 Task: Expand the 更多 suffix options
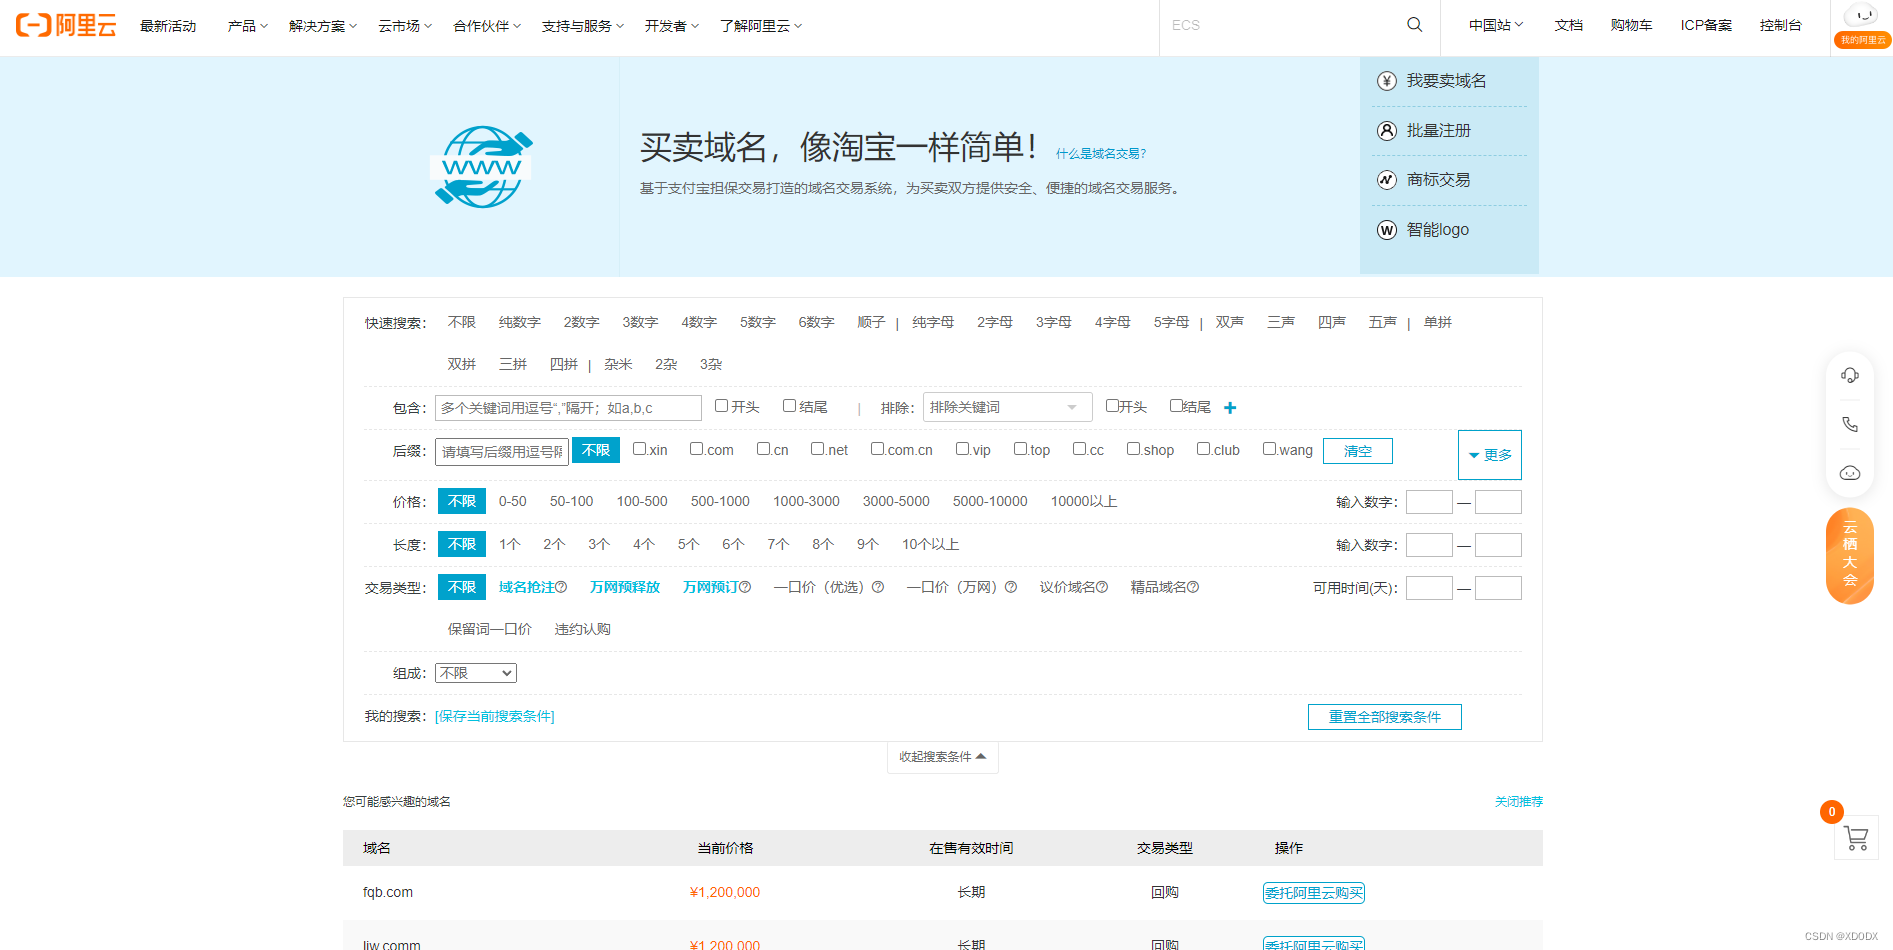pos(1490,455)
